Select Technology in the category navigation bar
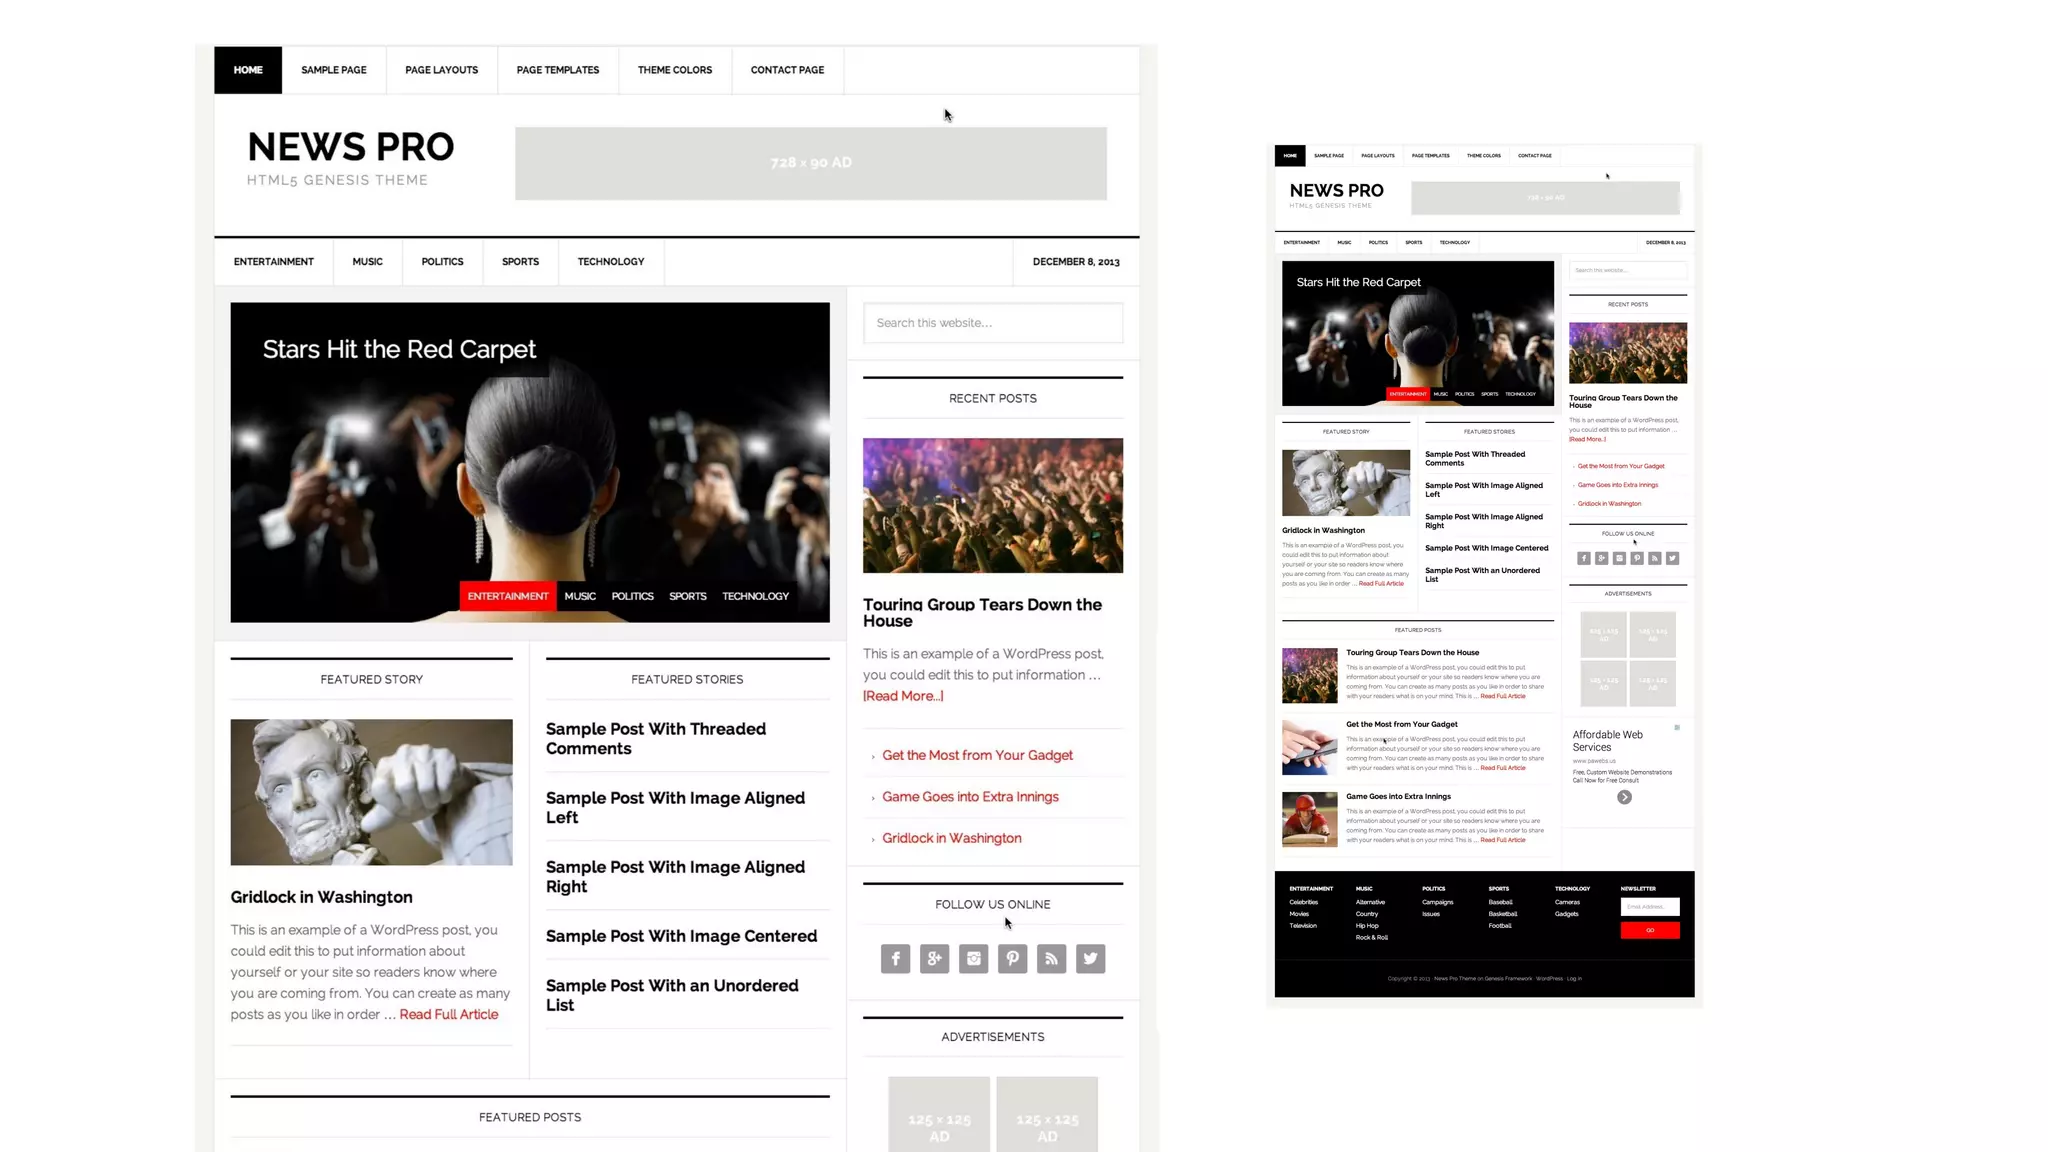This screenshot has height=1152, width=2048. 610,262
